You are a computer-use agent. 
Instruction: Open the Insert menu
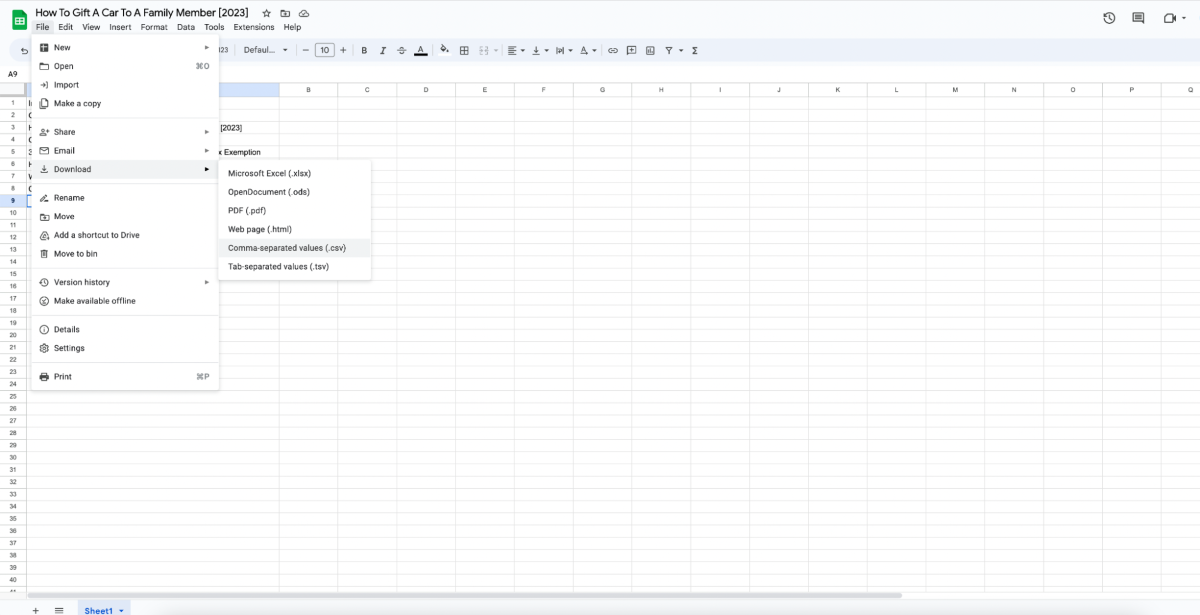coord(120,27)
